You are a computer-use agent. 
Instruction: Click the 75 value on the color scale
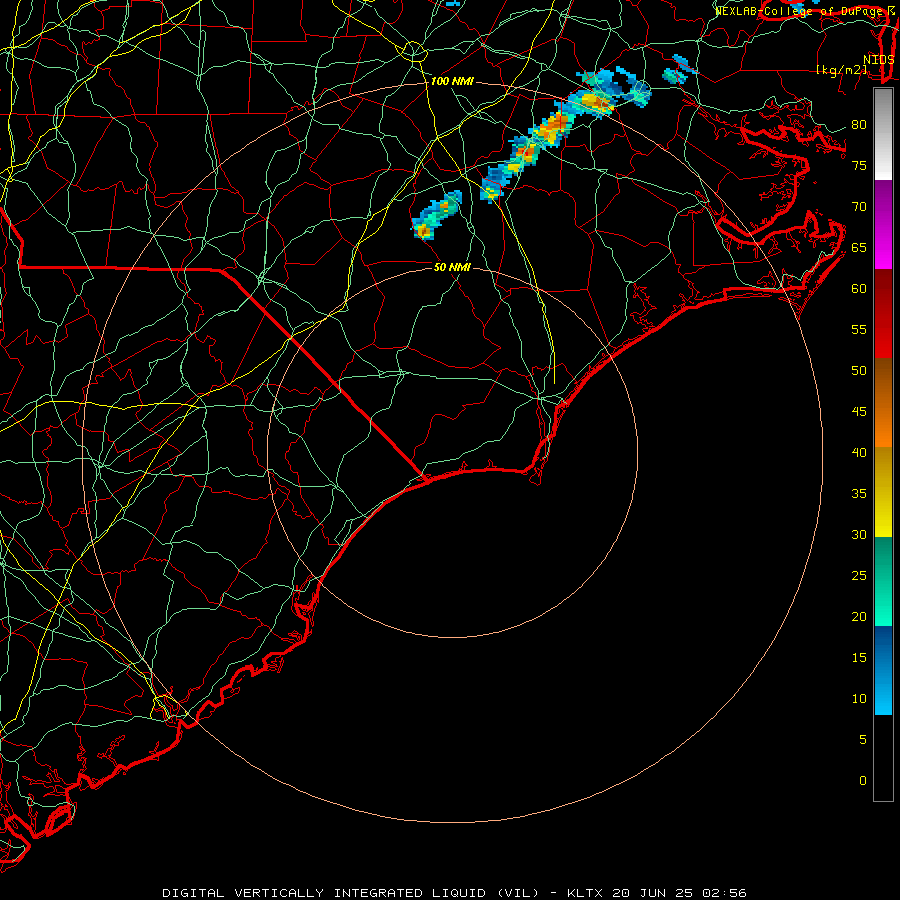pyautogui.click(x=859, y=165)
